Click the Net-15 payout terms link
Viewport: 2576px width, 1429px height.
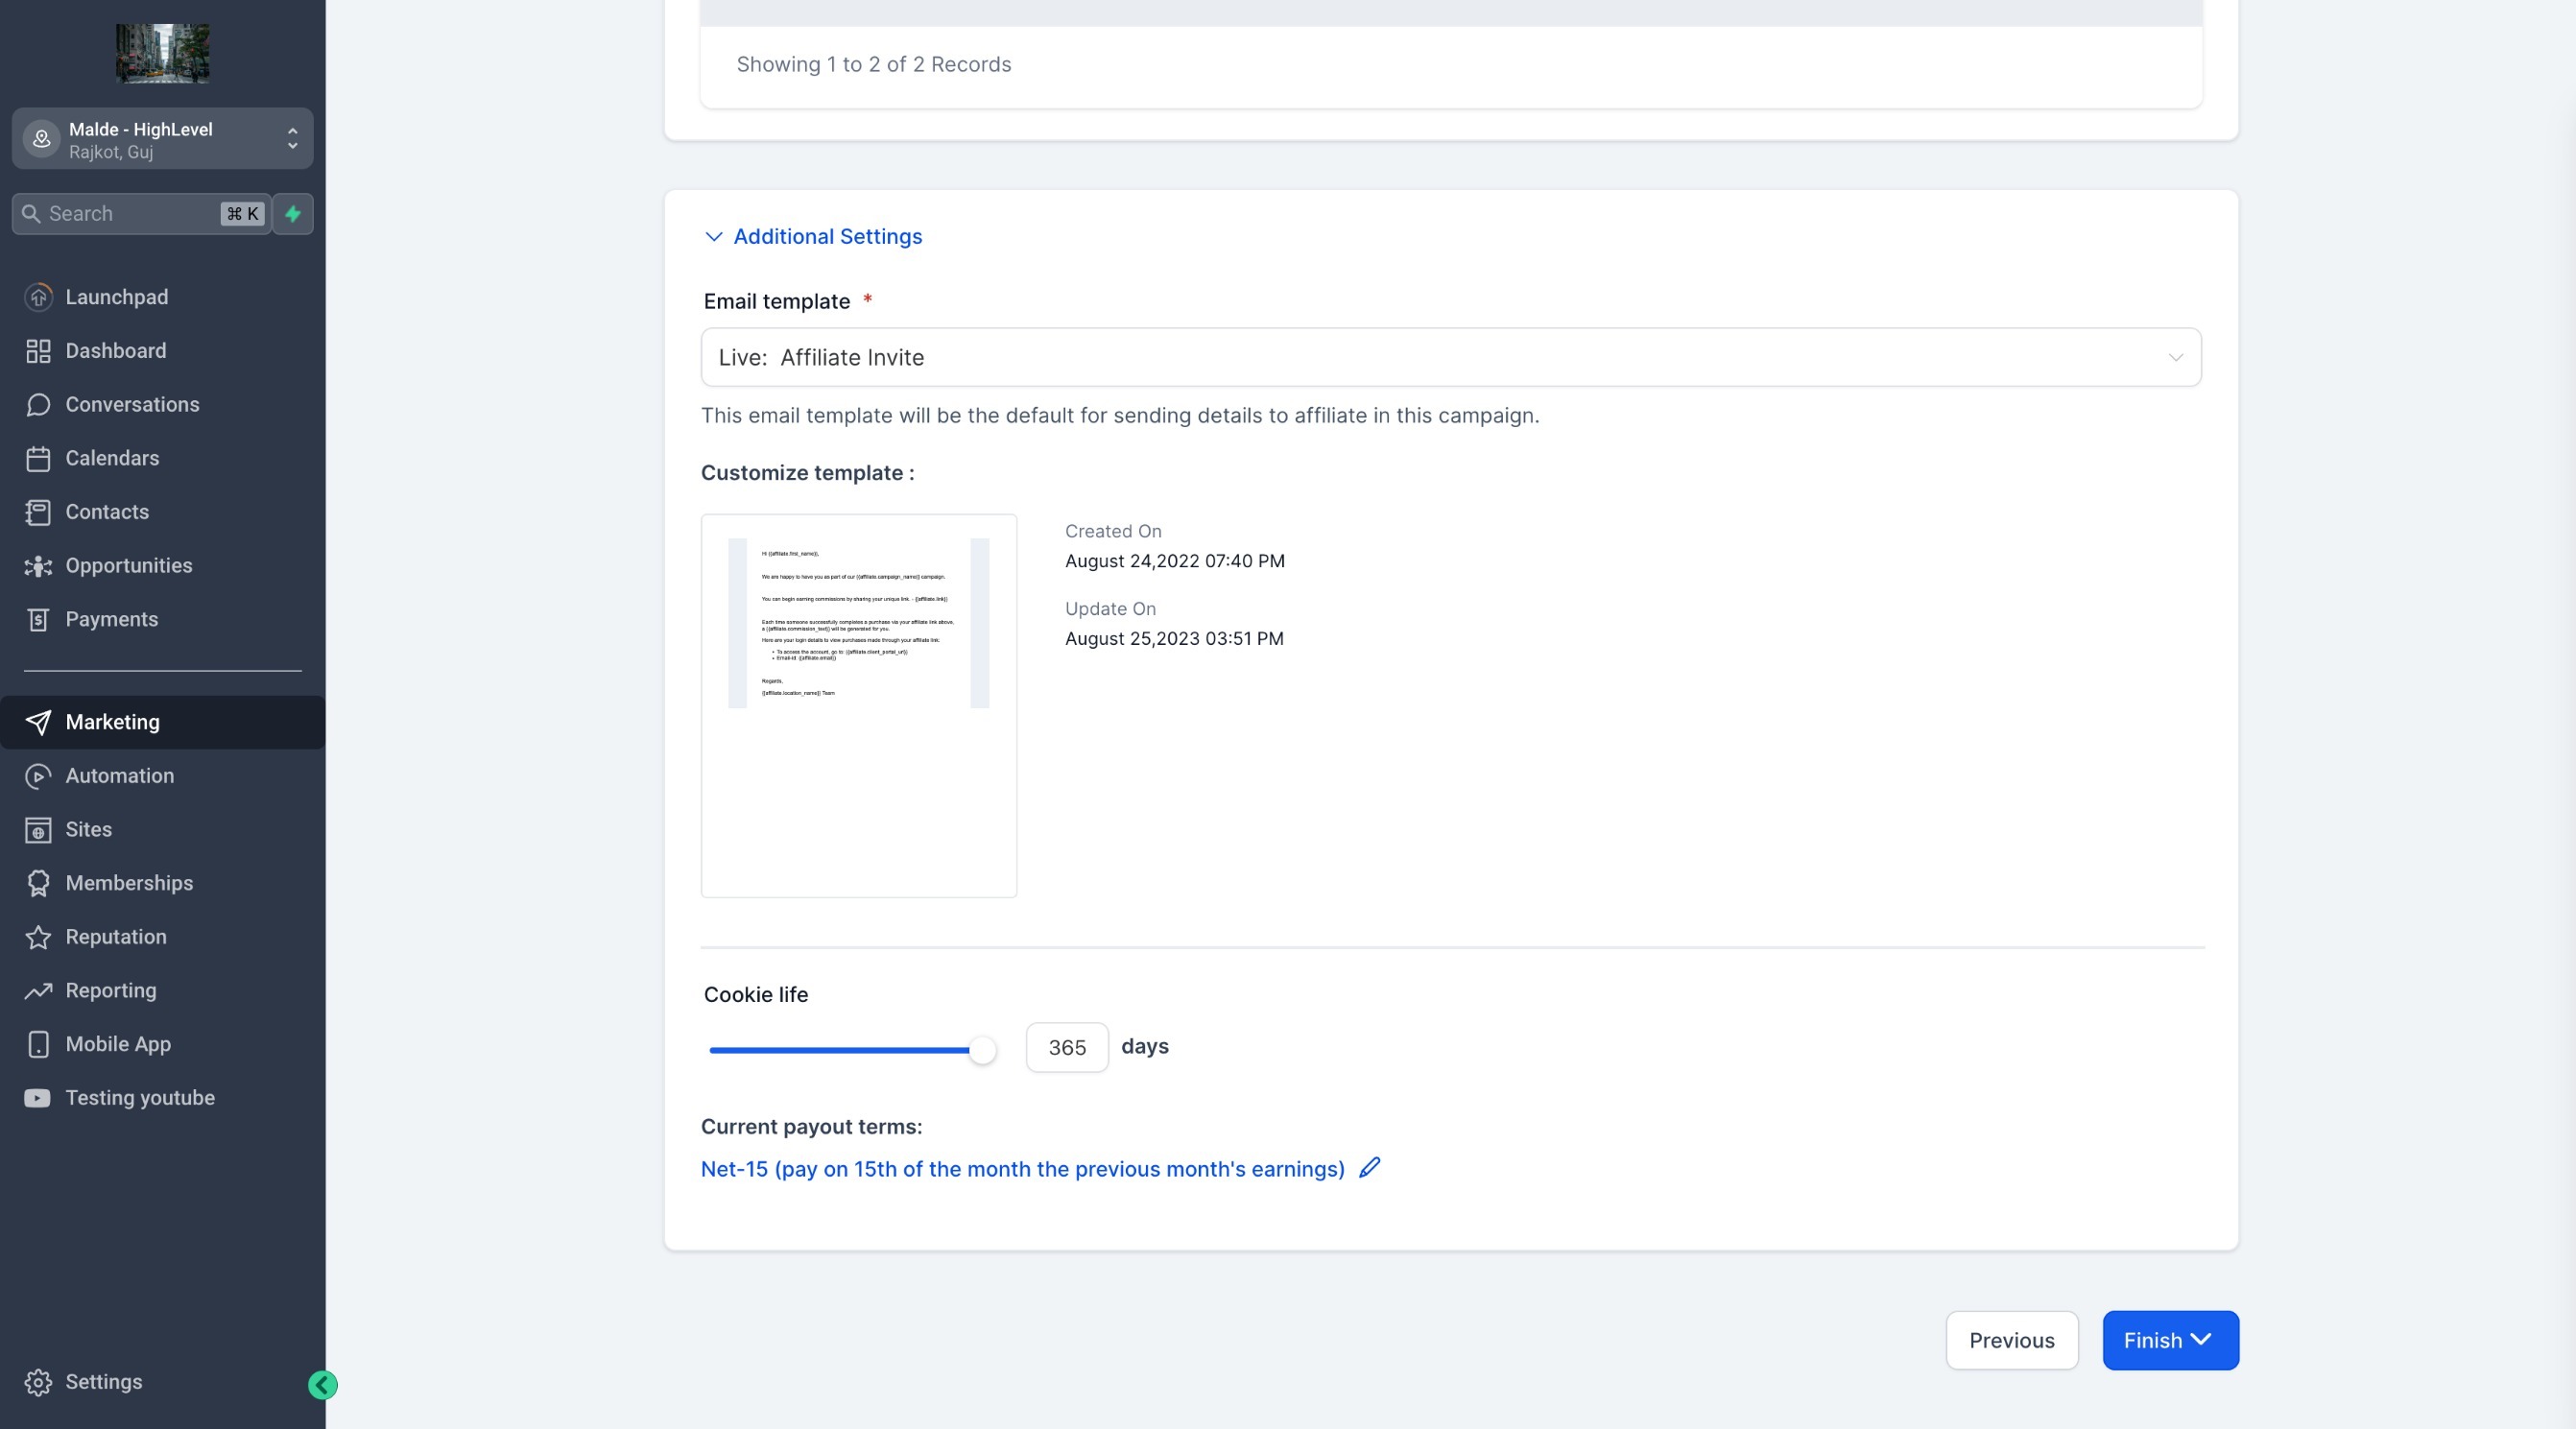coord(1022,1169)
